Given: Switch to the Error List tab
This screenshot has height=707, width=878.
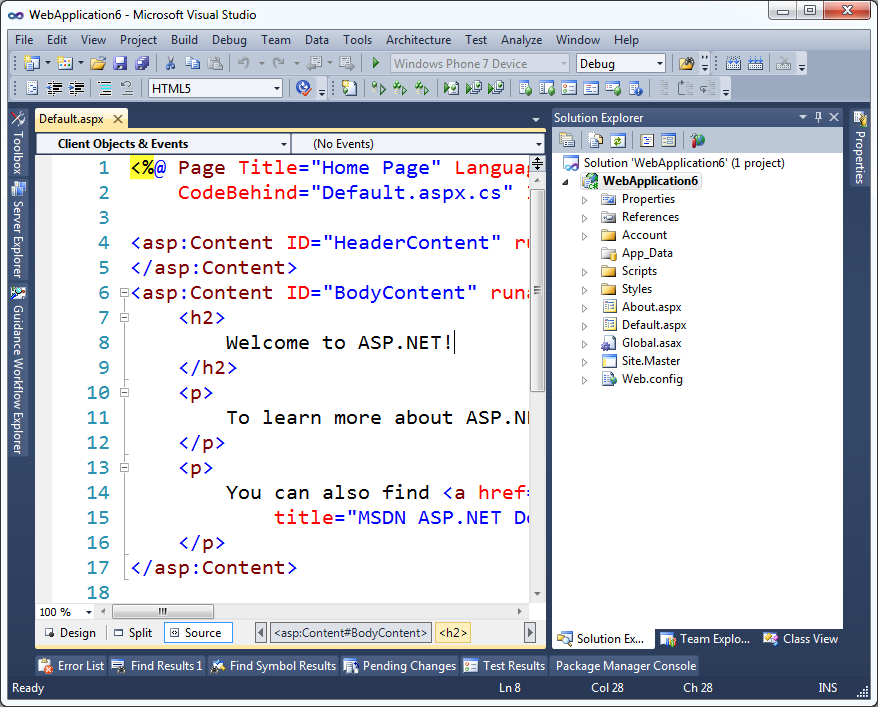Looking at the screenshot, I should pos(72,666).
